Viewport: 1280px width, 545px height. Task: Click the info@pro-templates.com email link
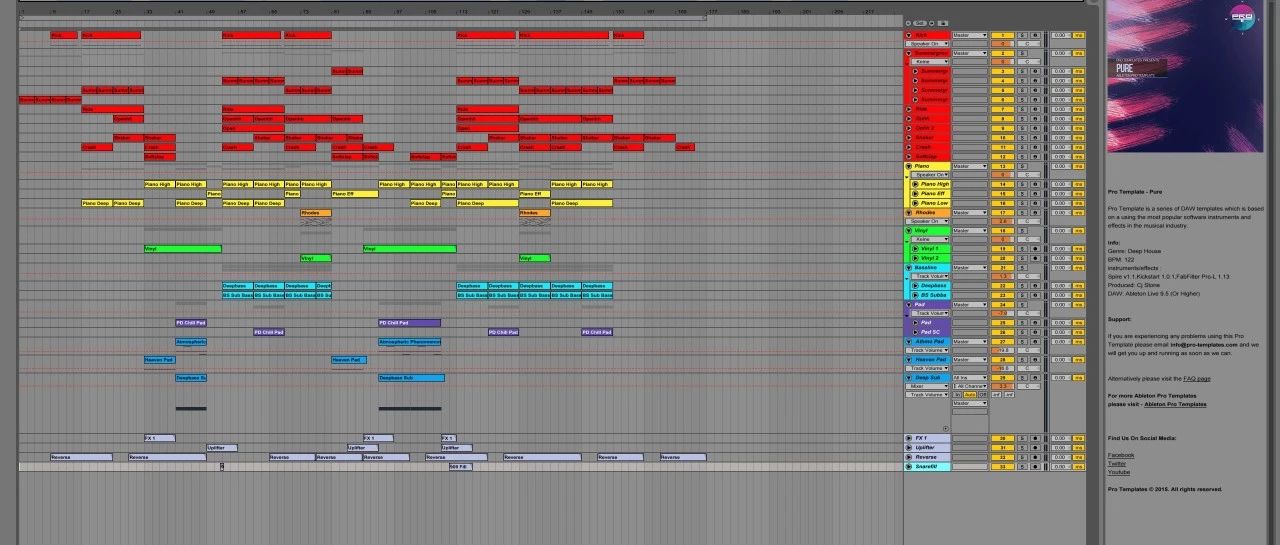click(1205, 345)
